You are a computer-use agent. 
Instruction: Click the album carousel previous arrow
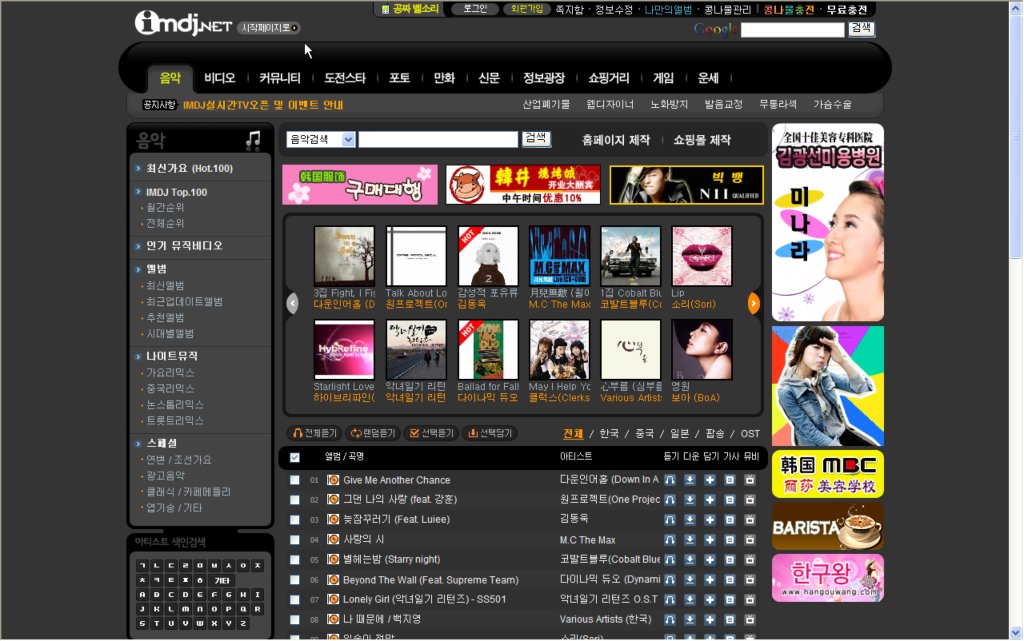click(293, 304)
